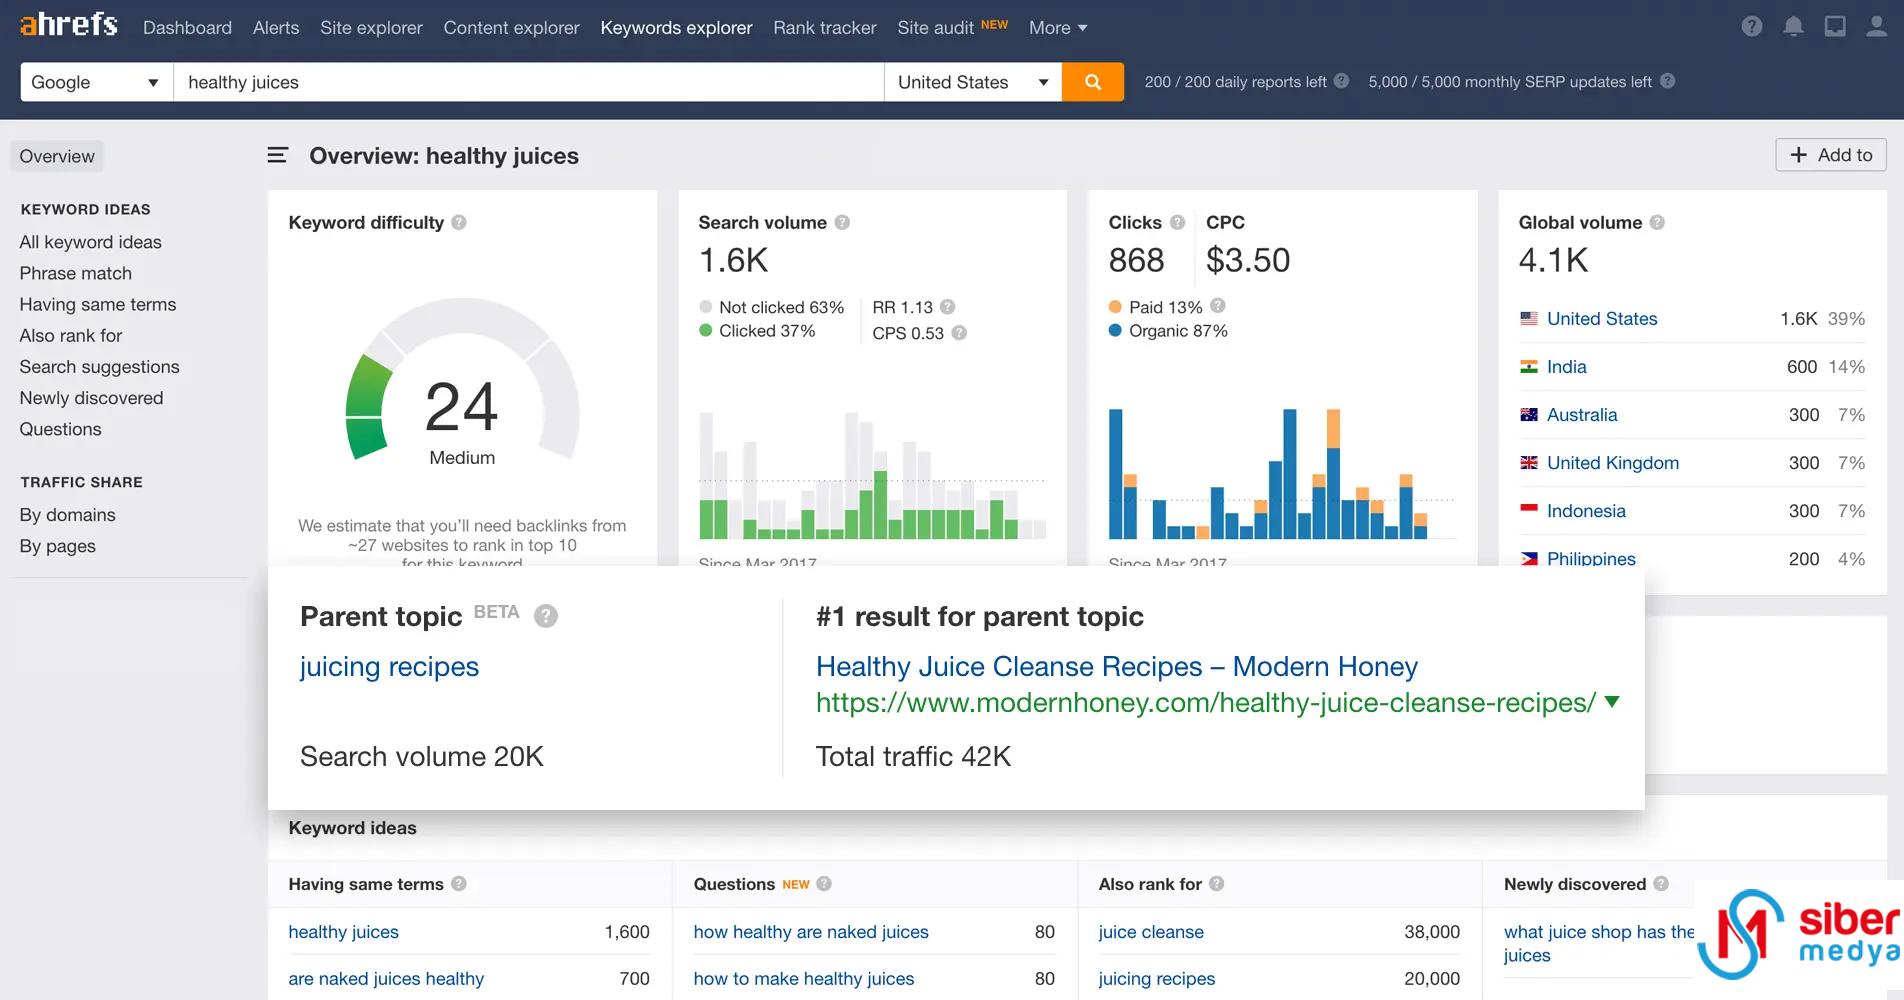Click help icon next to Paid 13%
Viewport: 1904px width, 1000px height.
[x=1217, y=306]
